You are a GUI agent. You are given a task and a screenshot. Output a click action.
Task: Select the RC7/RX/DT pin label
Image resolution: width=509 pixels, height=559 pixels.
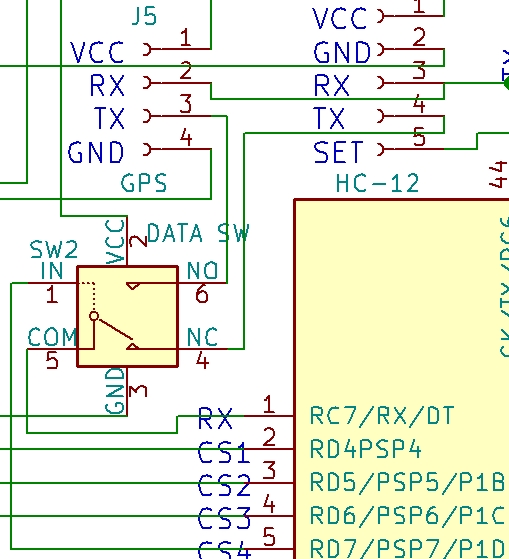[x=382, y=416]
